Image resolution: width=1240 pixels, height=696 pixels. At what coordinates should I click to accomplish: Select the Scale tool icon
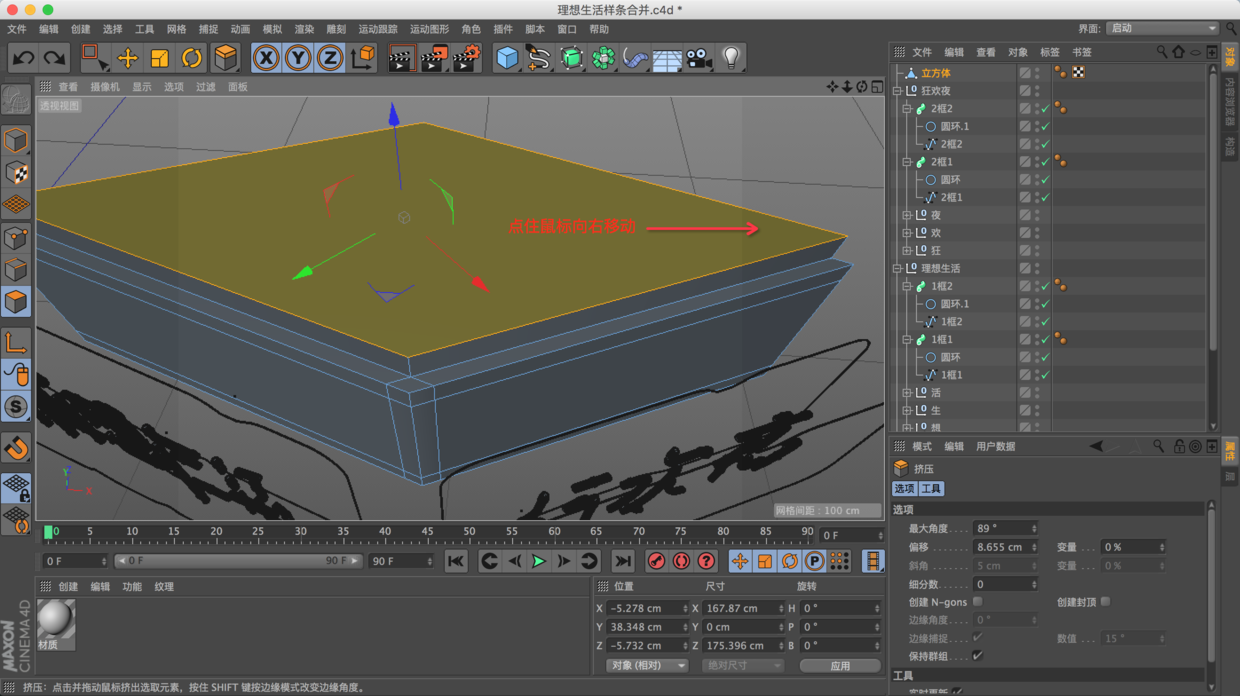click(x=159, y=58)
